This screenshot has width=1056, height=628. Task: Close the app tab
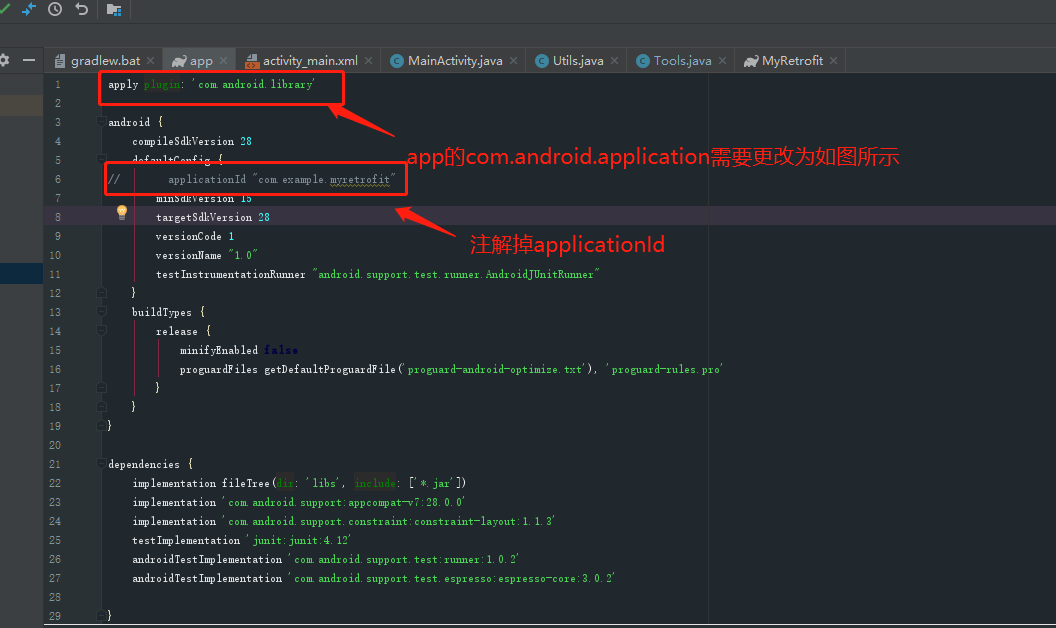point(223,61)
